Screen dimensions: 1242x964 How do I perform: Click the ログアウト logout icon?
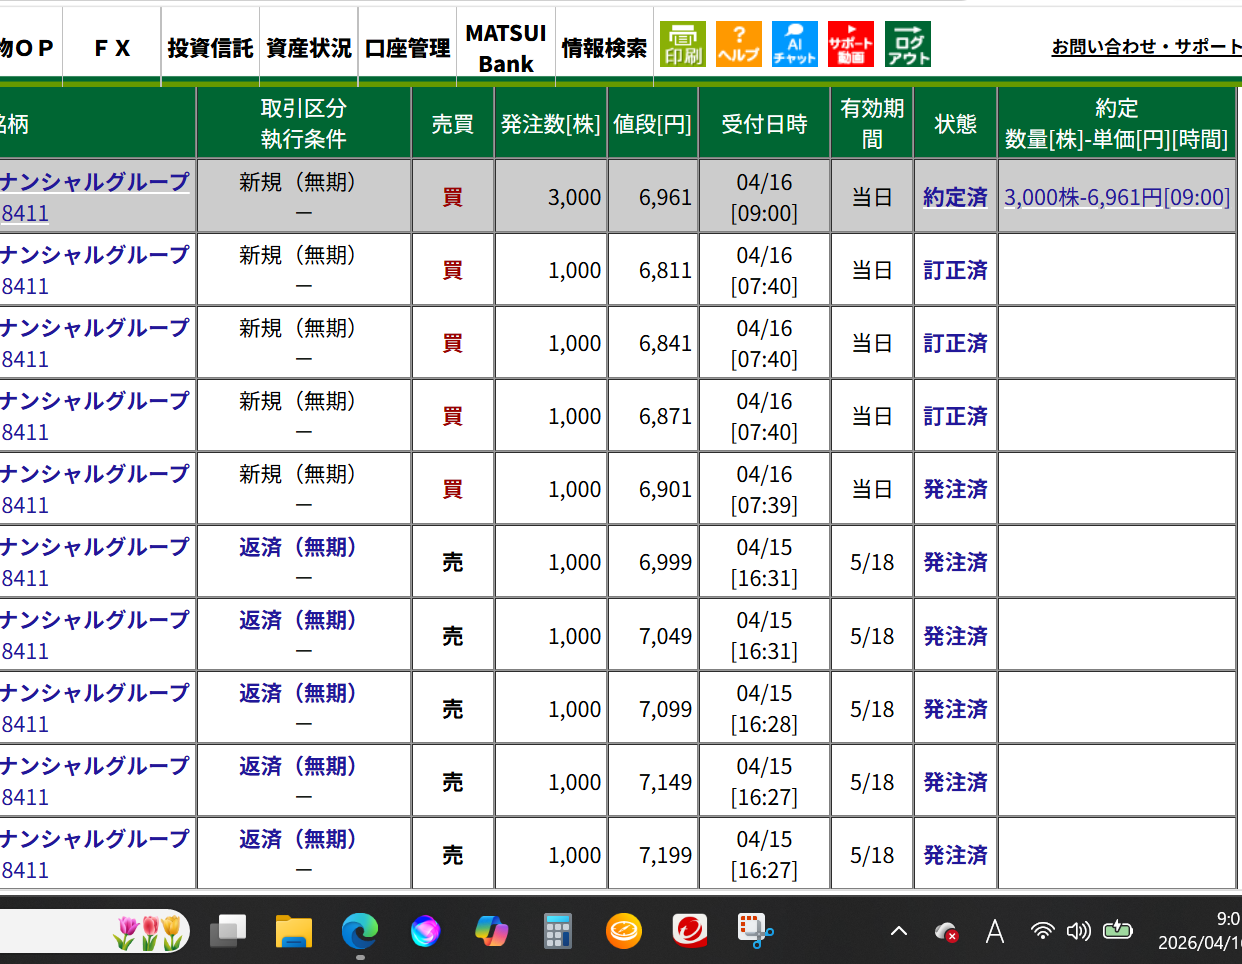907,45
